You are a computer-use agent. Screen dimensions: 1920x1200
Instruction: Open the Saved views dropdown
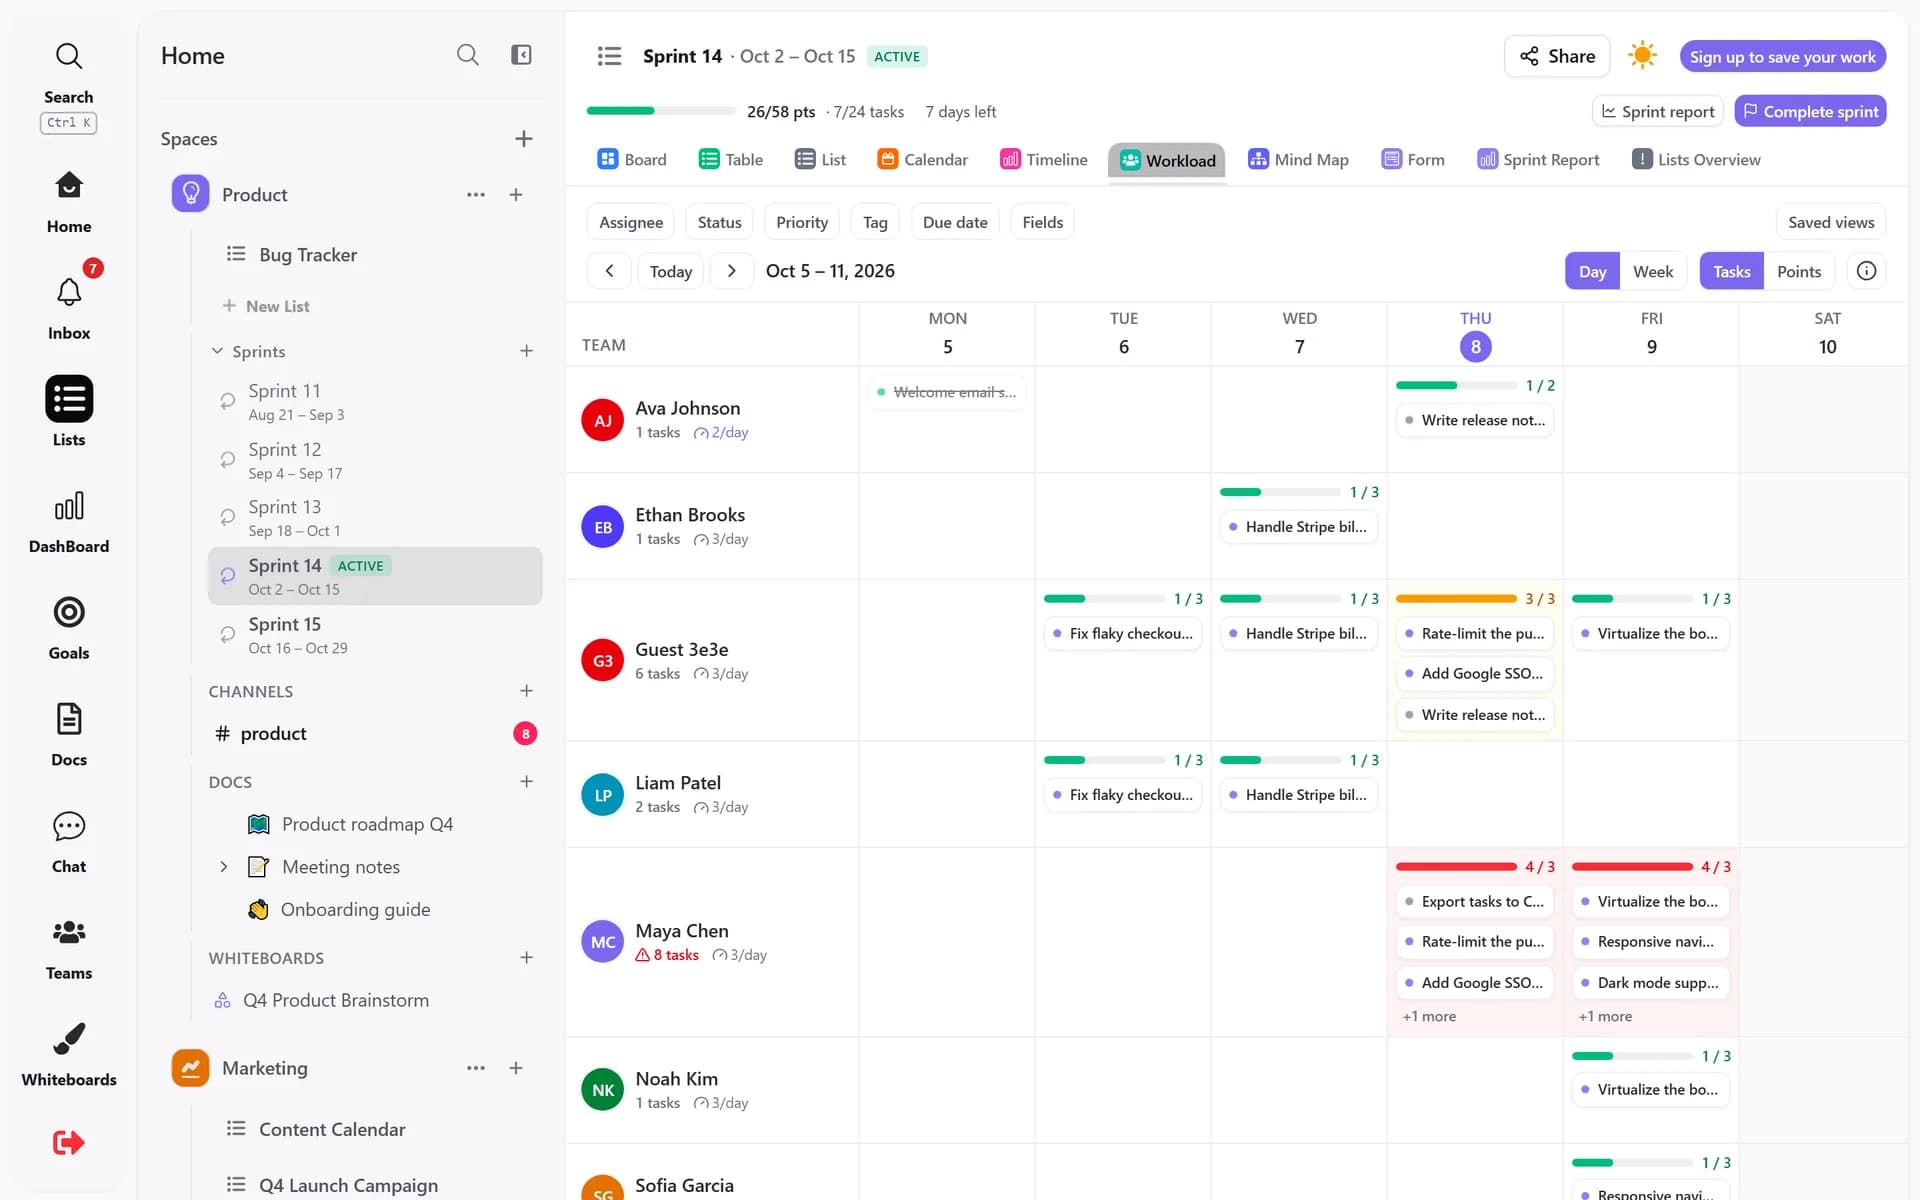tap(1830, 222)
